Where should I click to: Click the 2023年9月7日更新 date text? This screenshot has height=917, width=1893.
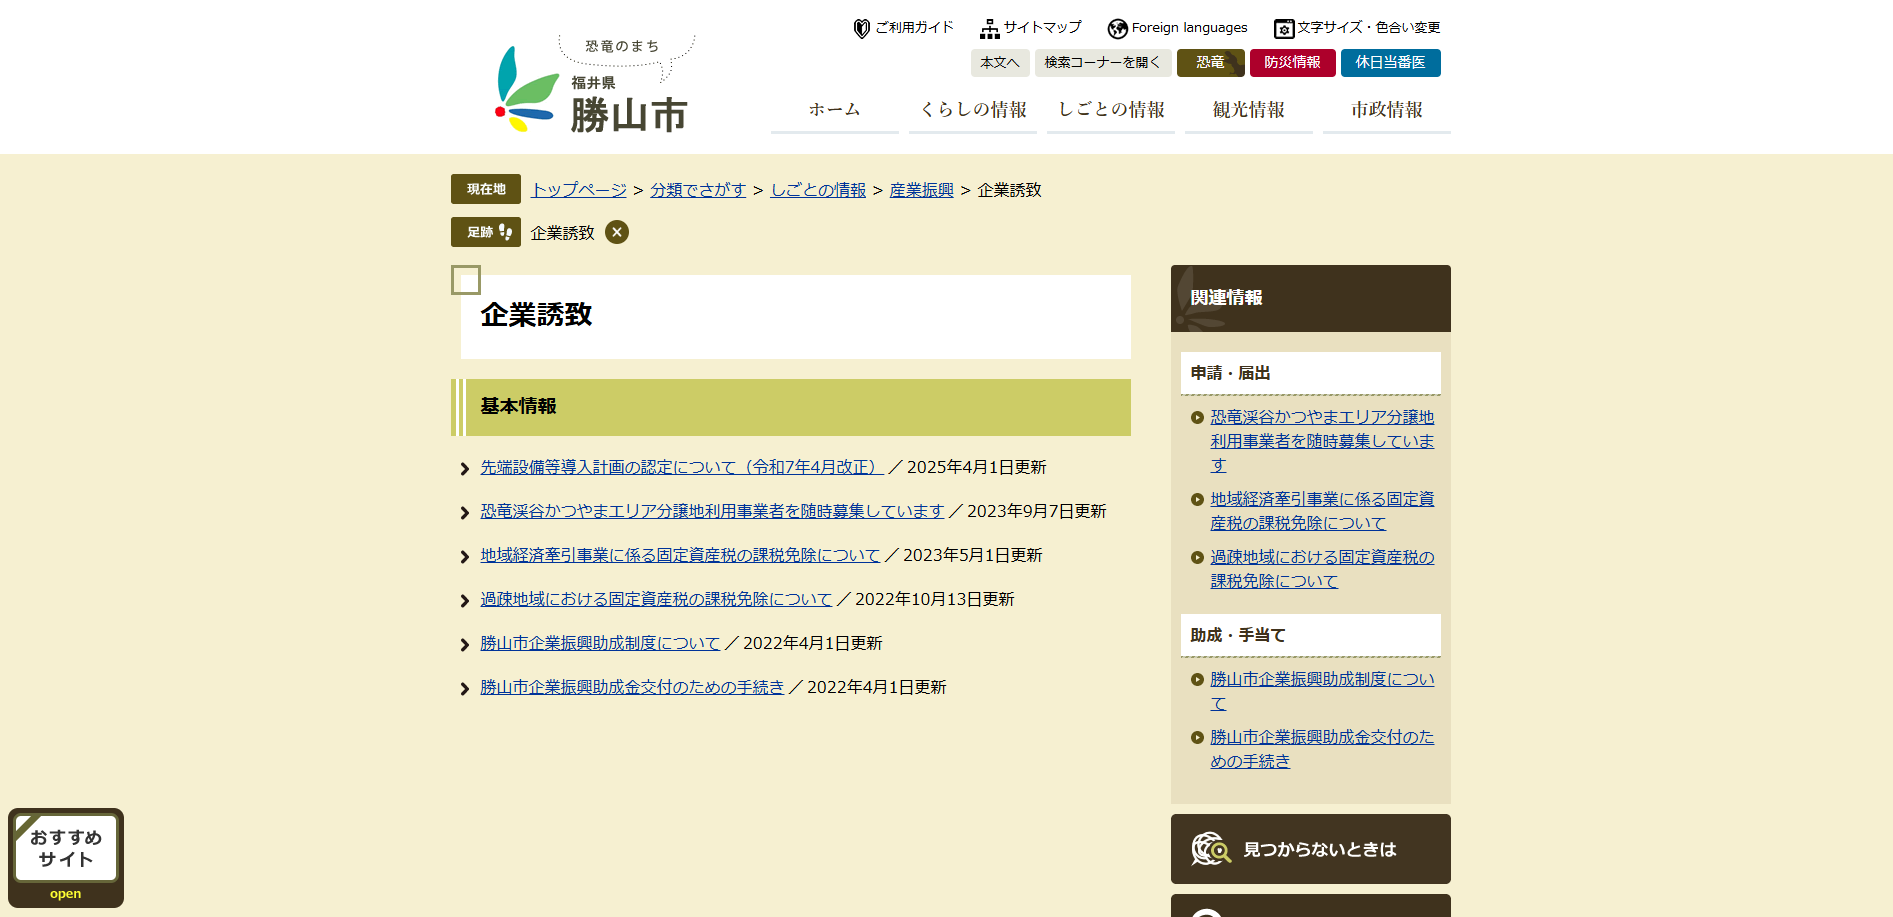click(x=1036, y=511)
